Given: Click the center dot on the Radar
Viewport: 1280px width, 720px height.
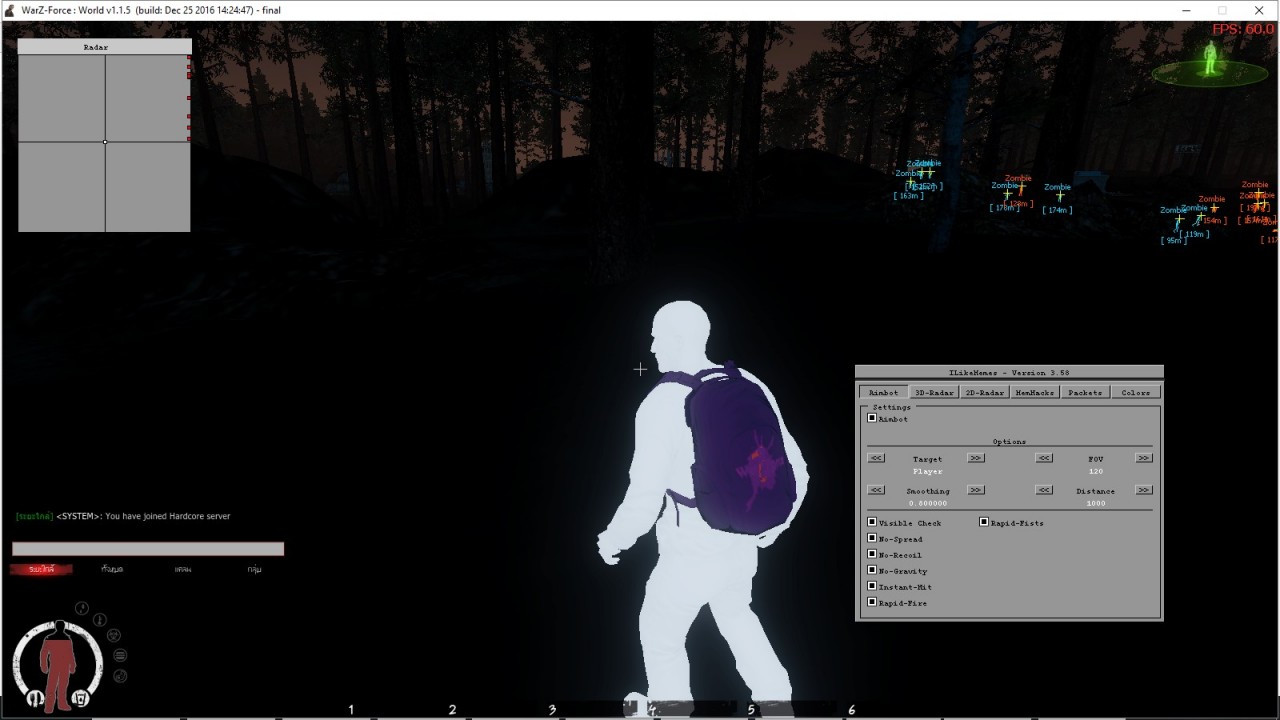Looking at the screenshot, I should 105,142.
